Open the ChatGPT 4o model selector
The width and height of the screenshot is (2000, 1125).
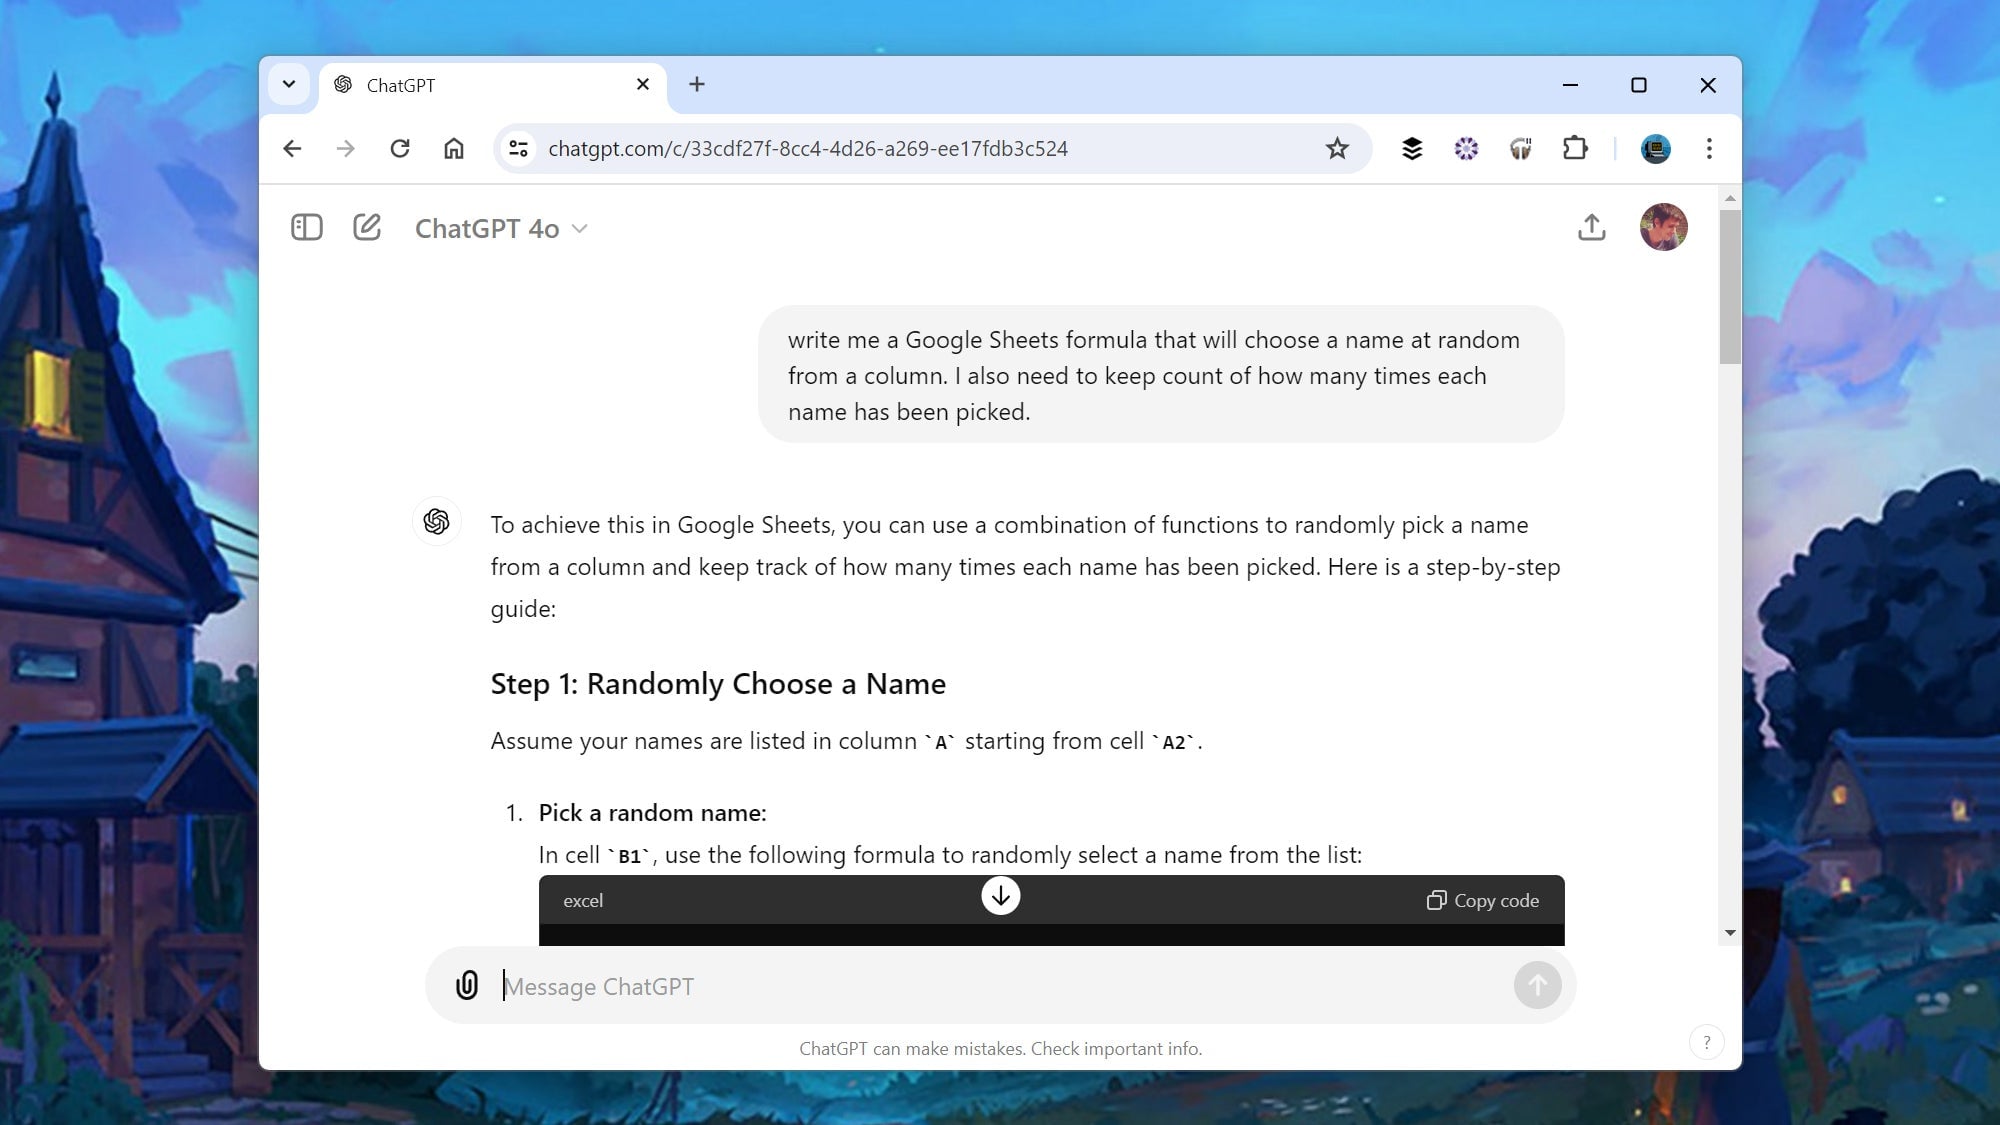click(501, 229)
